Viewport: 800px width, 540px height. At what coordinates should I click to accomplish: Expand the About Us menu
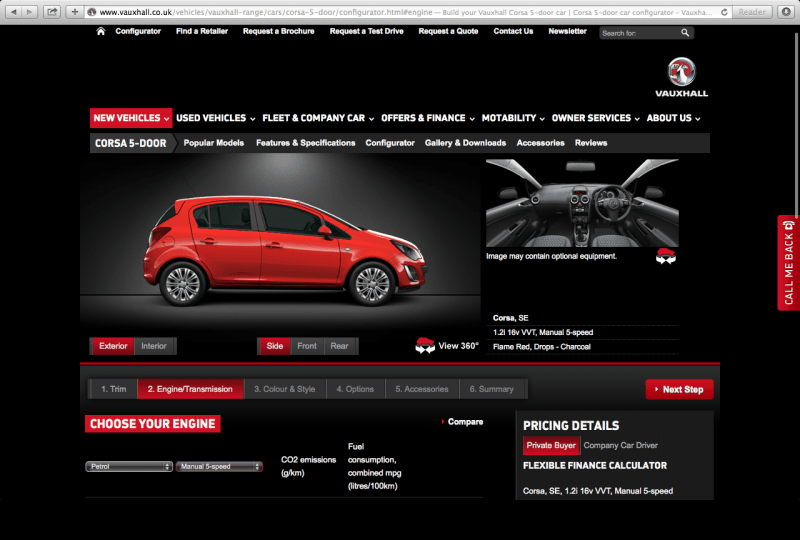(x=673, y=118)
